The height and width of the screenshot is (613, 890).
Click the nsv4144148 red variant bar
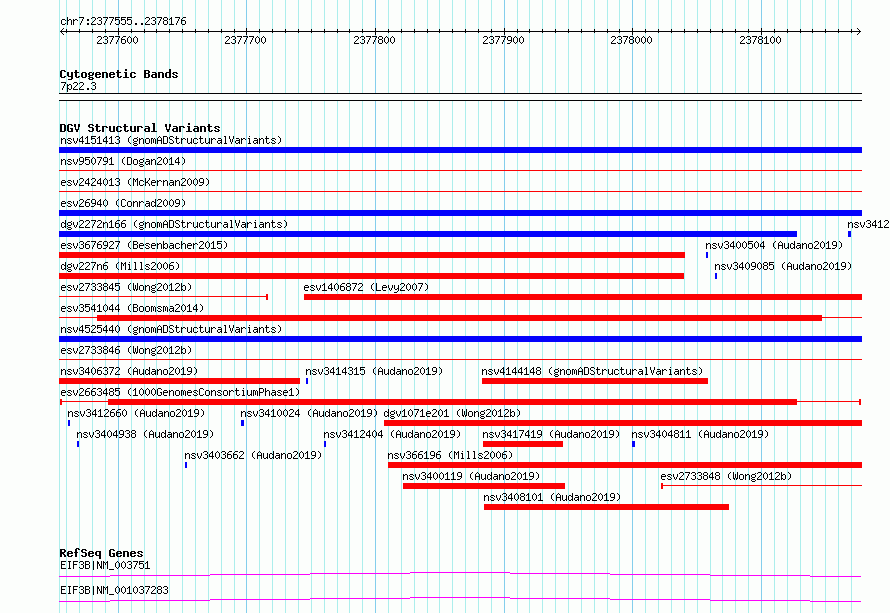tap(595, 381)
